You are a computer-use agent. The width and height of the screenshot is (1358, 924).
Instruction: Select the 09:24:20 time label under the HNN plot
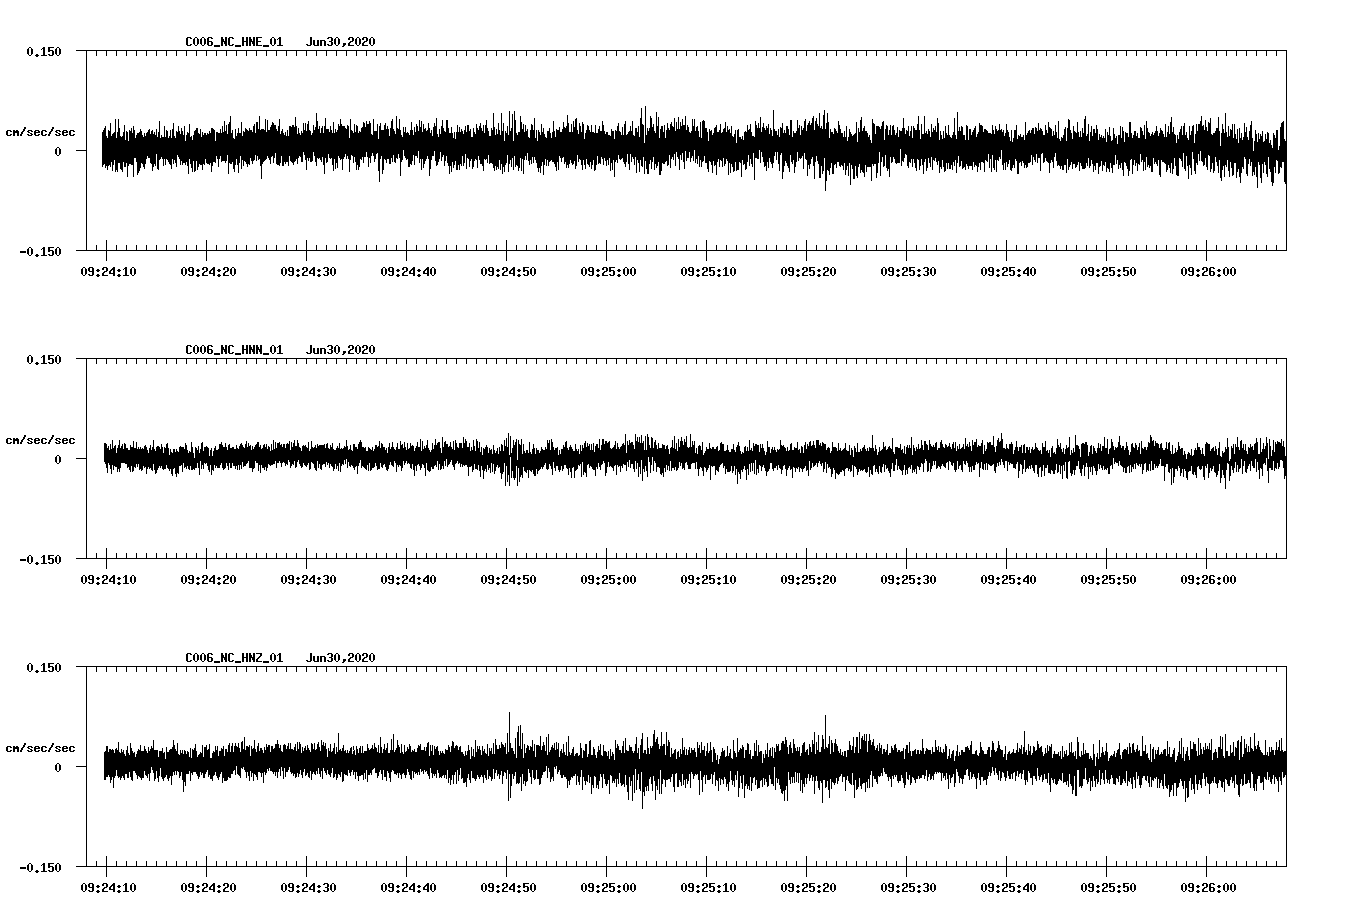[x=208, y=580]
